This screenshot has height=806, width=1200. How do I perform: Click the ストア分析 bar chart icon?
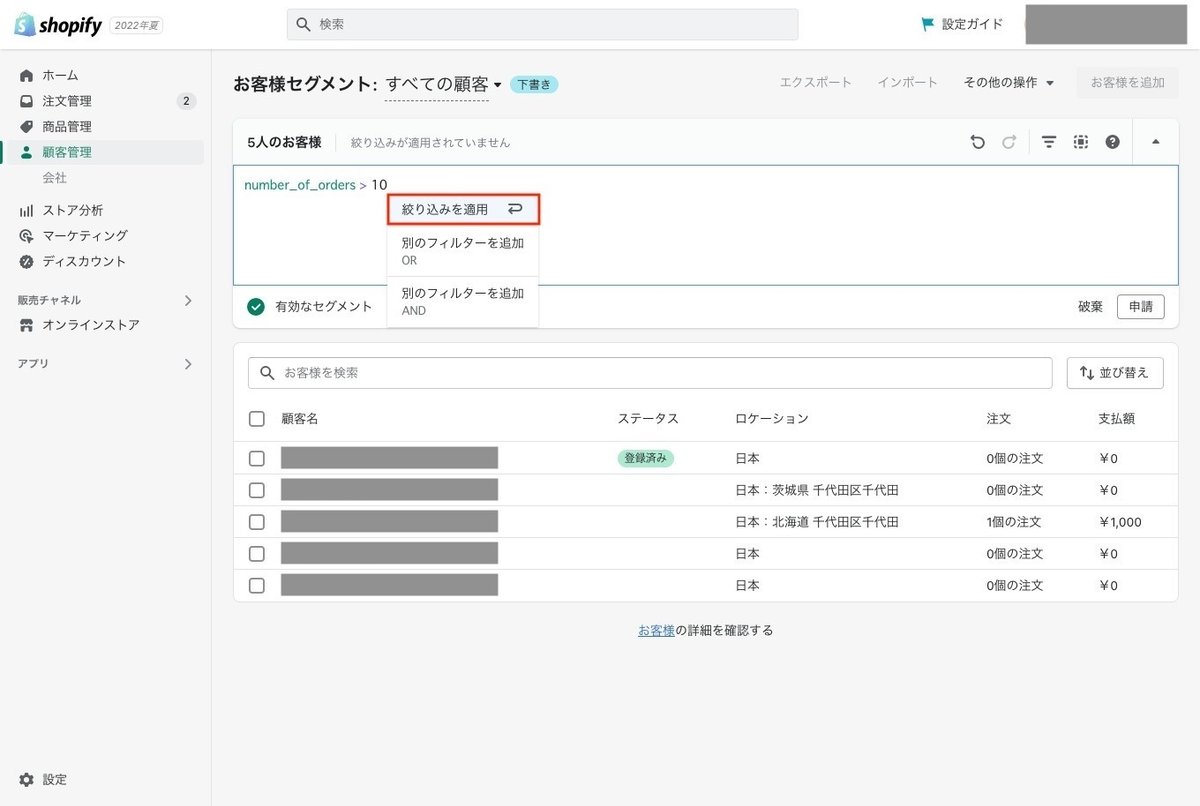(x=27, y=211)
